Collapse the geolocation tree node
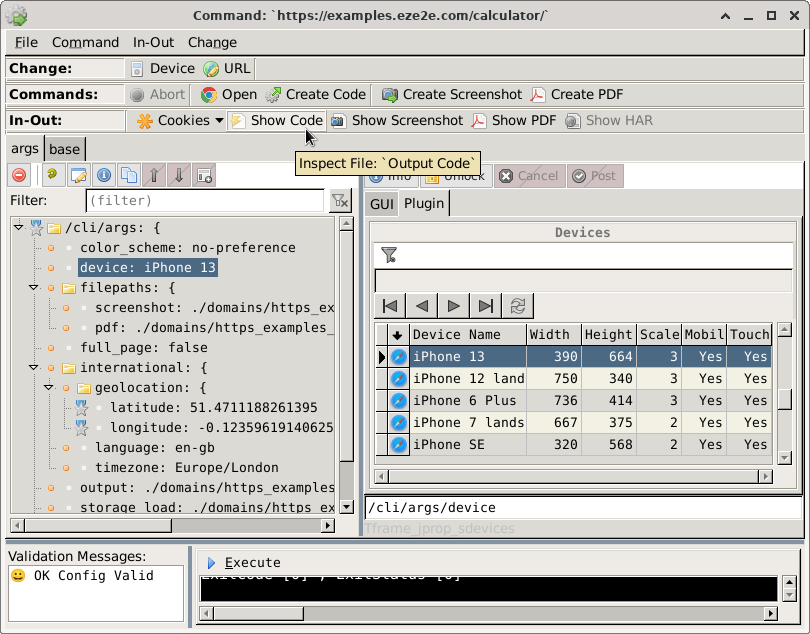The height and width of the screenshot is (634, 810). click(x=49, y=388)
